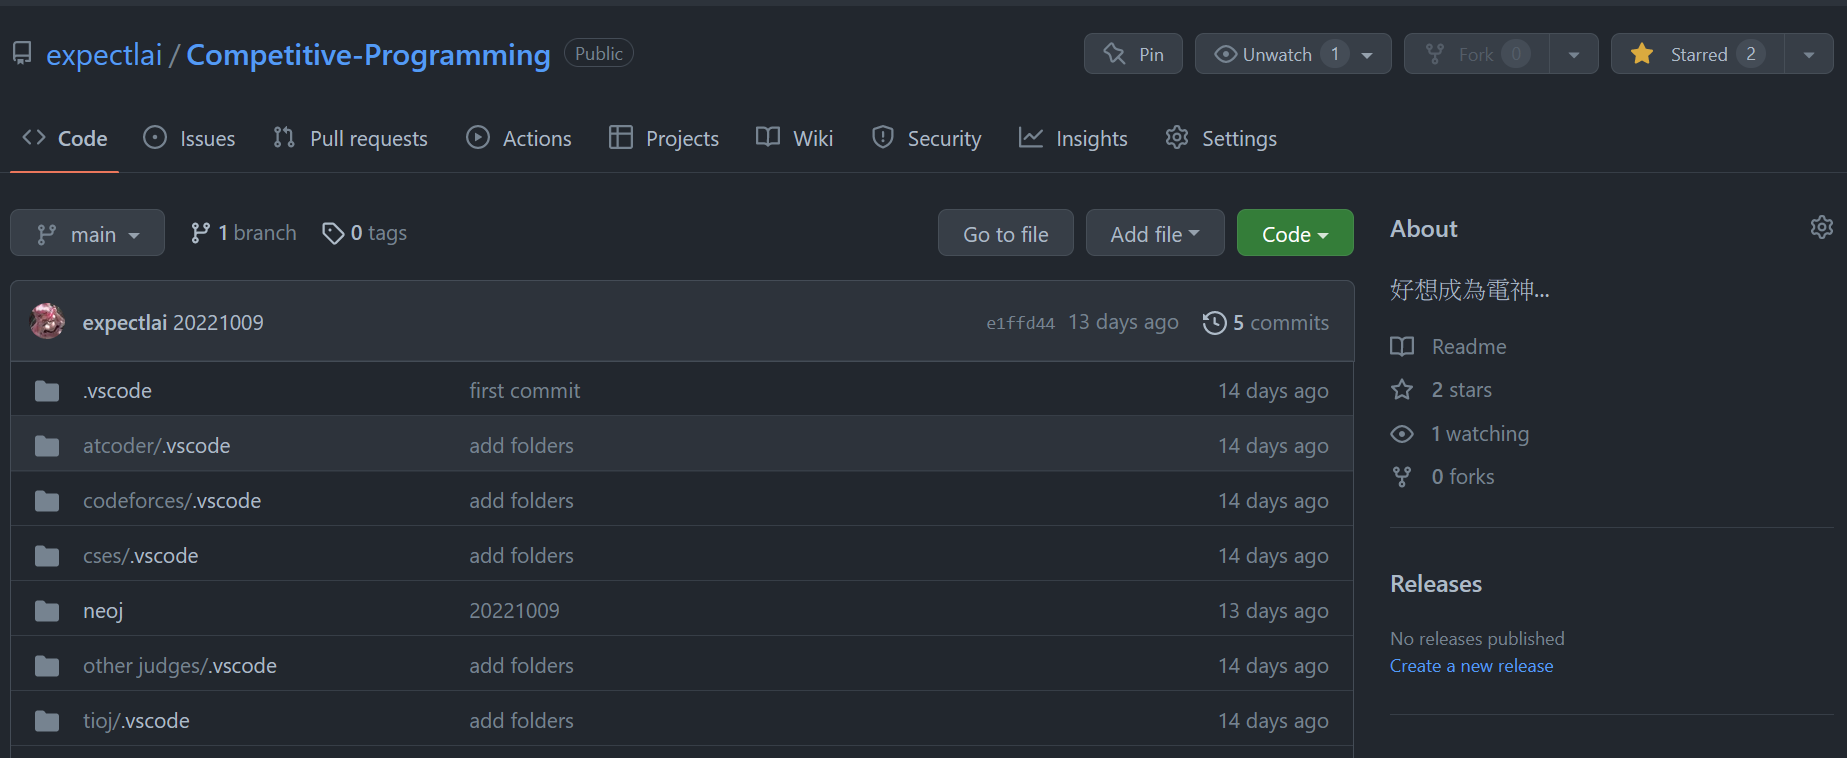View the 1 watching link
Screen dimensions: 1847x758
(1479, 434)
